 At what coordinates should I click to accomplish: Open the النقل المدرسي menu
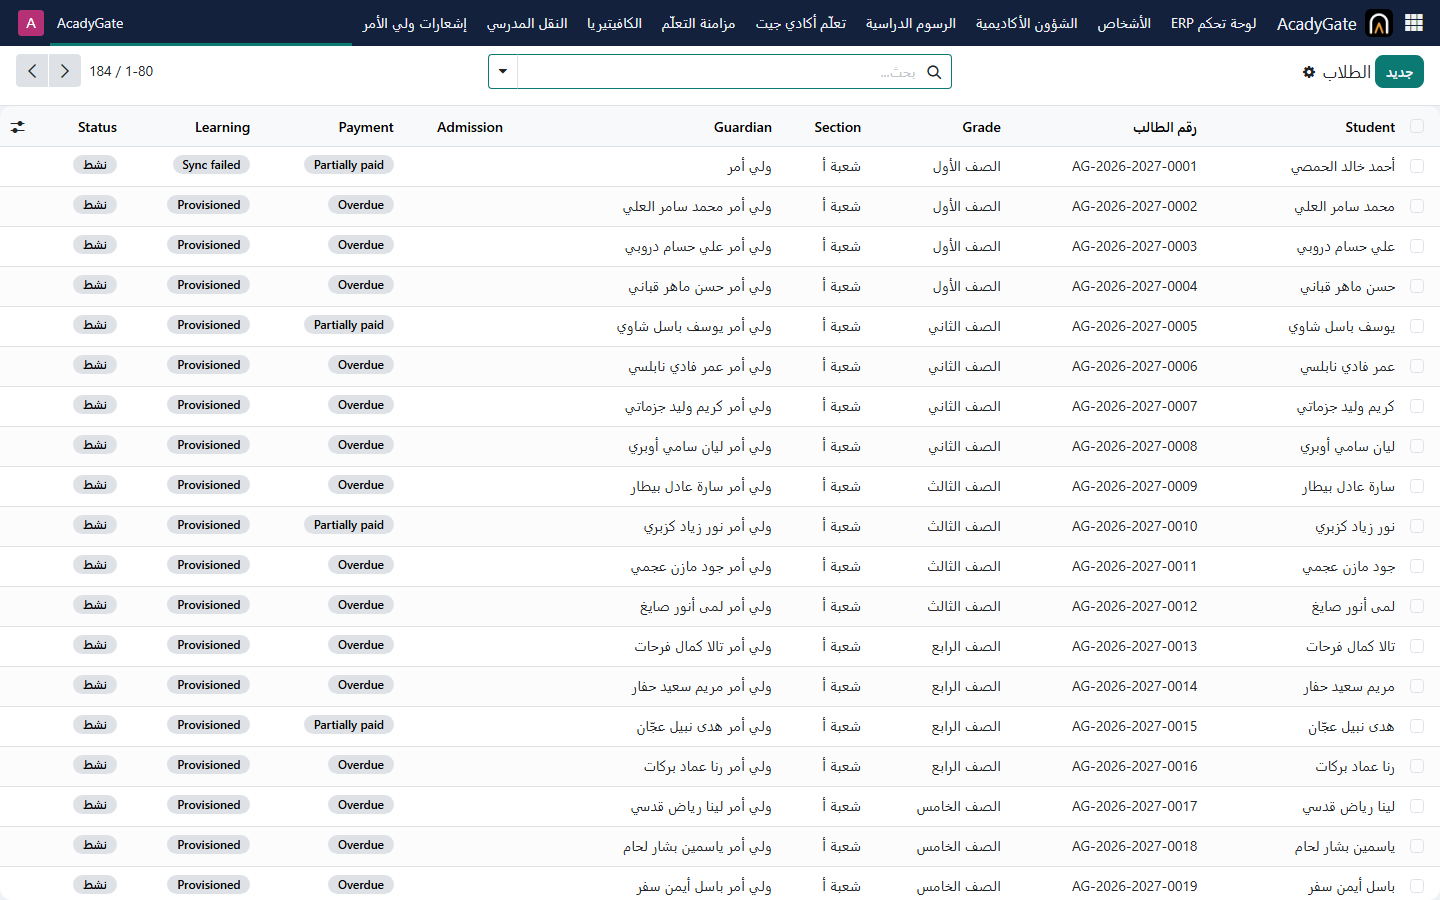[x=527, y=23]
